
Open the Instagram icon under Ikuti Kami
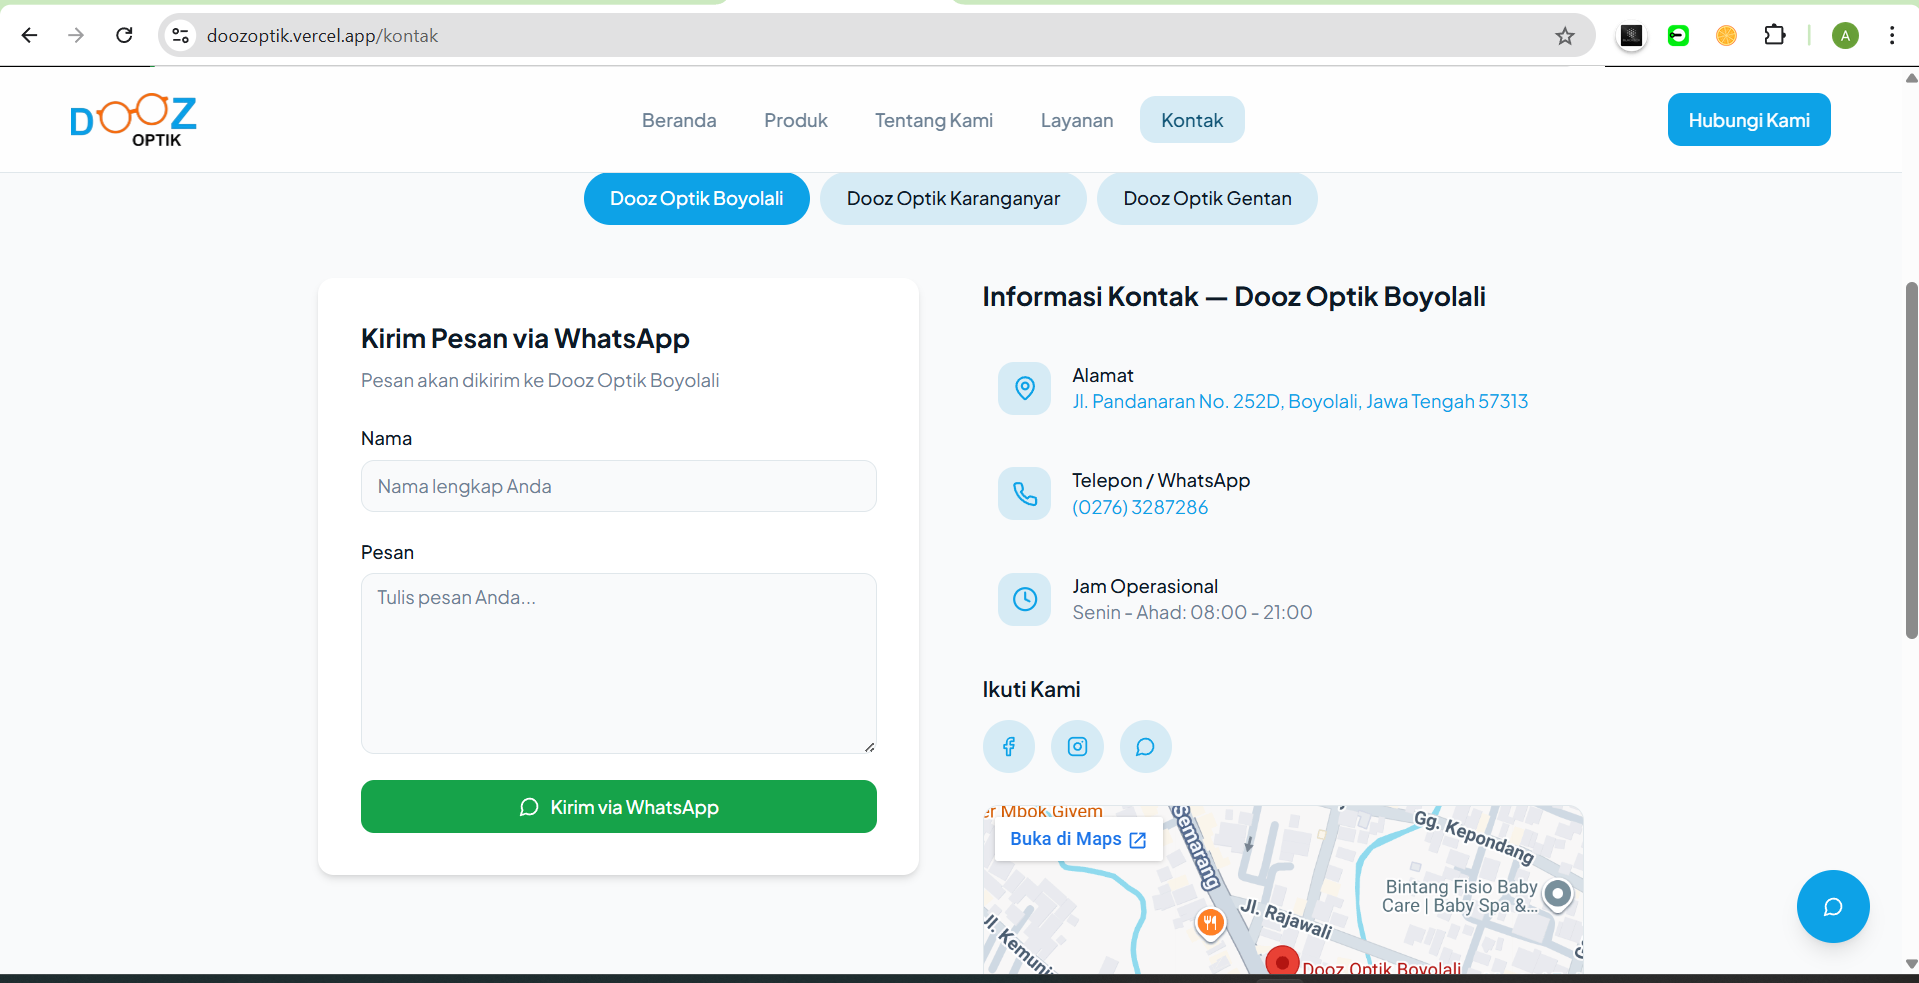1077,746
